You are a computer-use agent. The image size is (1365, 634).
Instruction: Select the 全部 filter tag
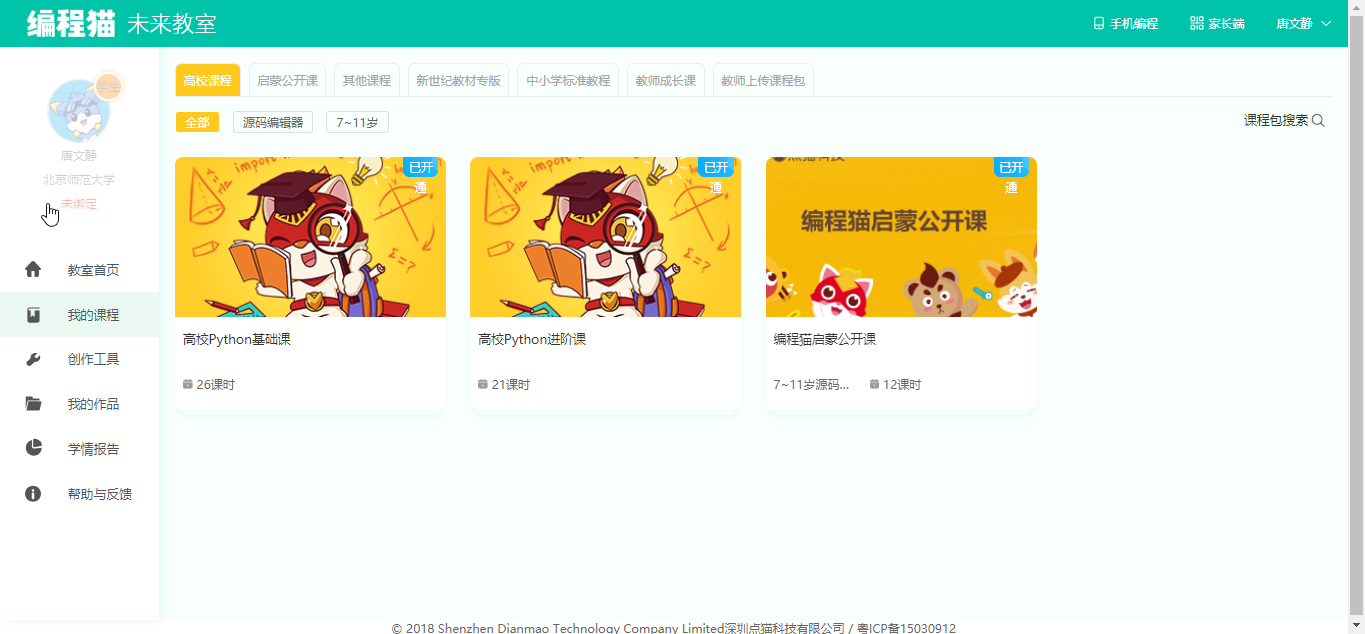[198, 122]
